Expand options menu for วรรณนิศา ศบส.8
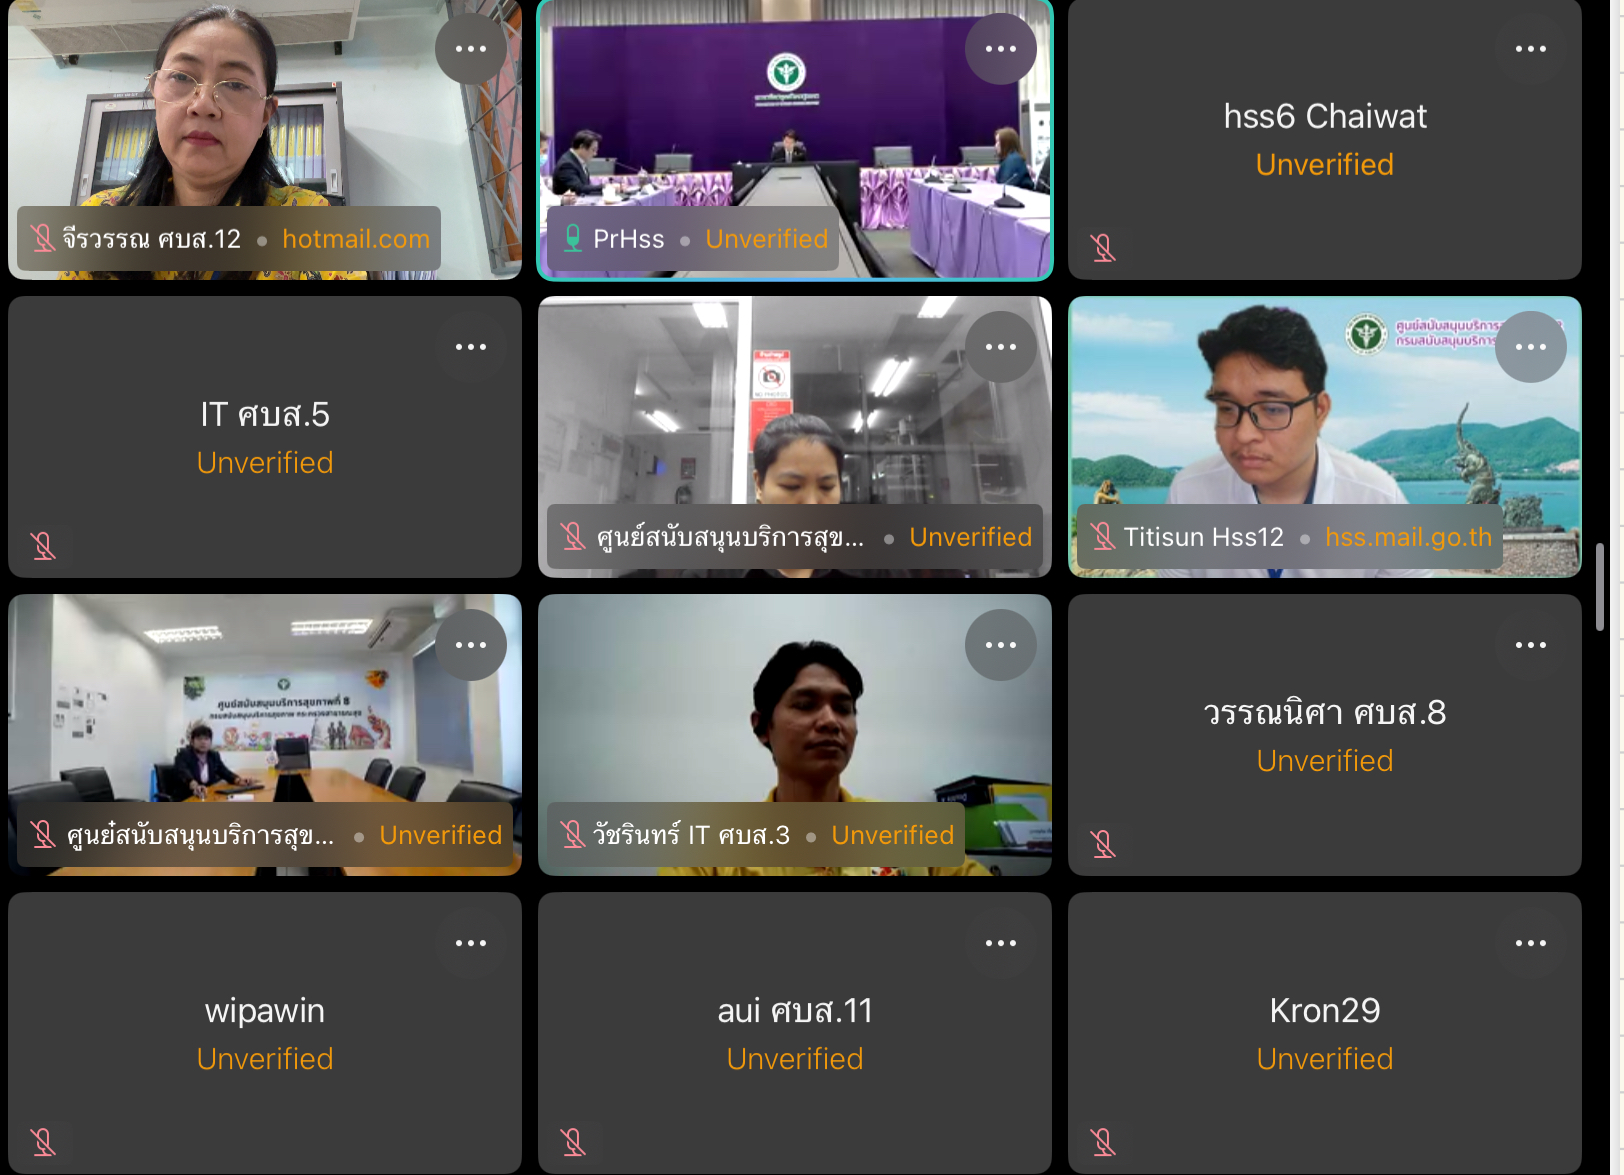The width and height of the screenshot is (1624, 1175). [x=1530, y=645]
